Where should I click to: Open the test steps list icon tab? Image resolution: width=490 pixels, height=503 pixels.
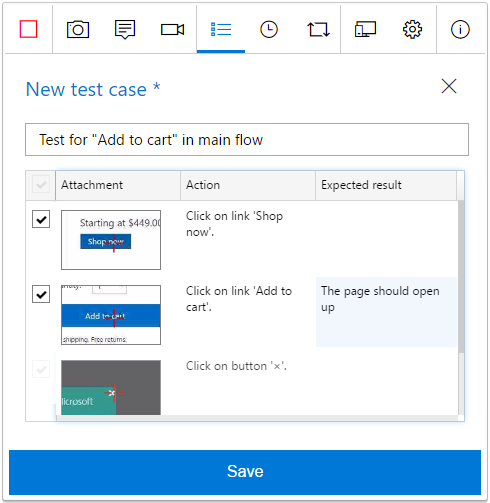click(x=221, y=29)
